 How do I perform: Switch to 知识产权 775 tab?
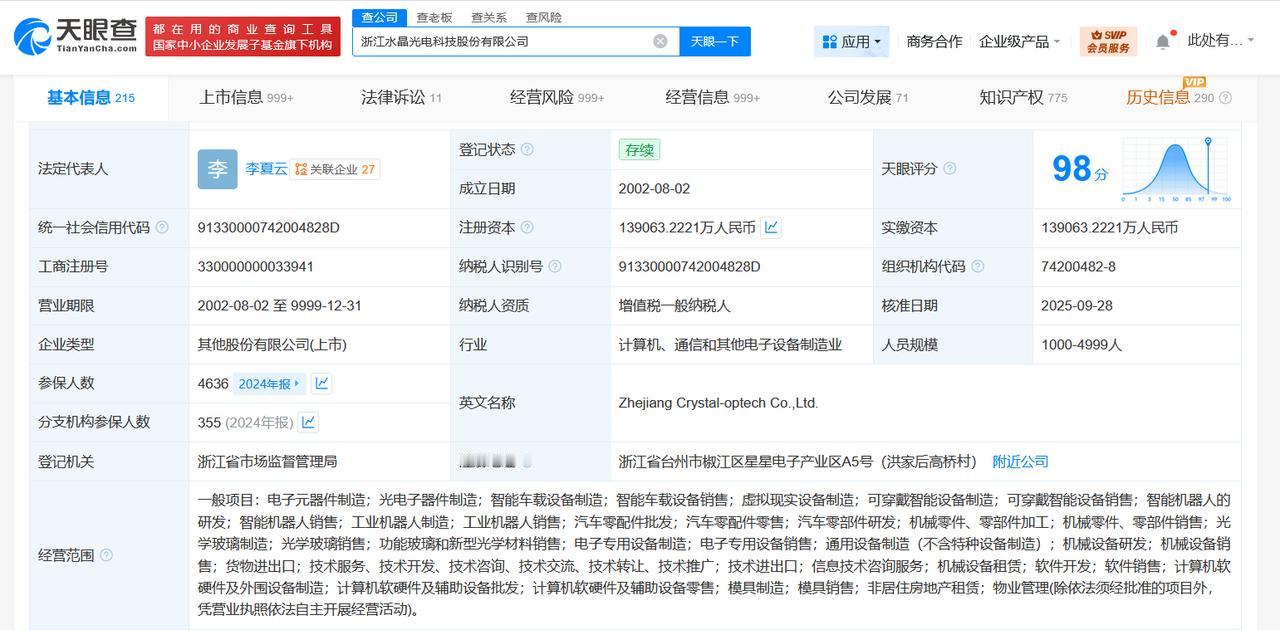[x=1023, y=97]
